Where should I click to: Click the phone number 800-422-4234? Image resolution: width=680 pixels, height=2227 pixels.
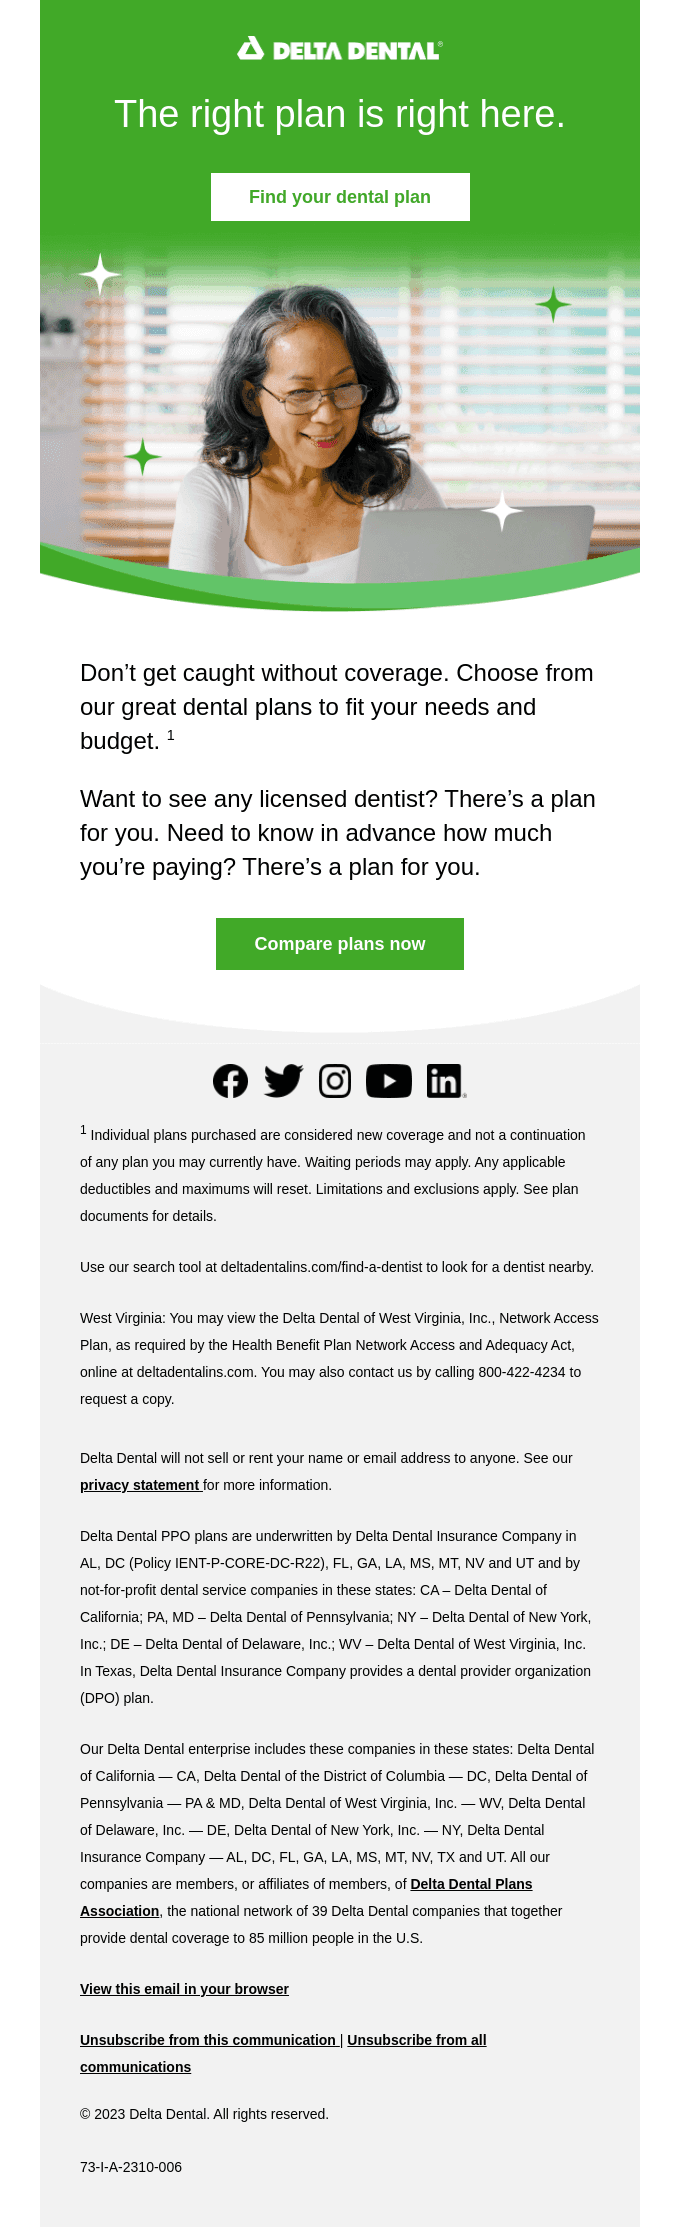522,1372
